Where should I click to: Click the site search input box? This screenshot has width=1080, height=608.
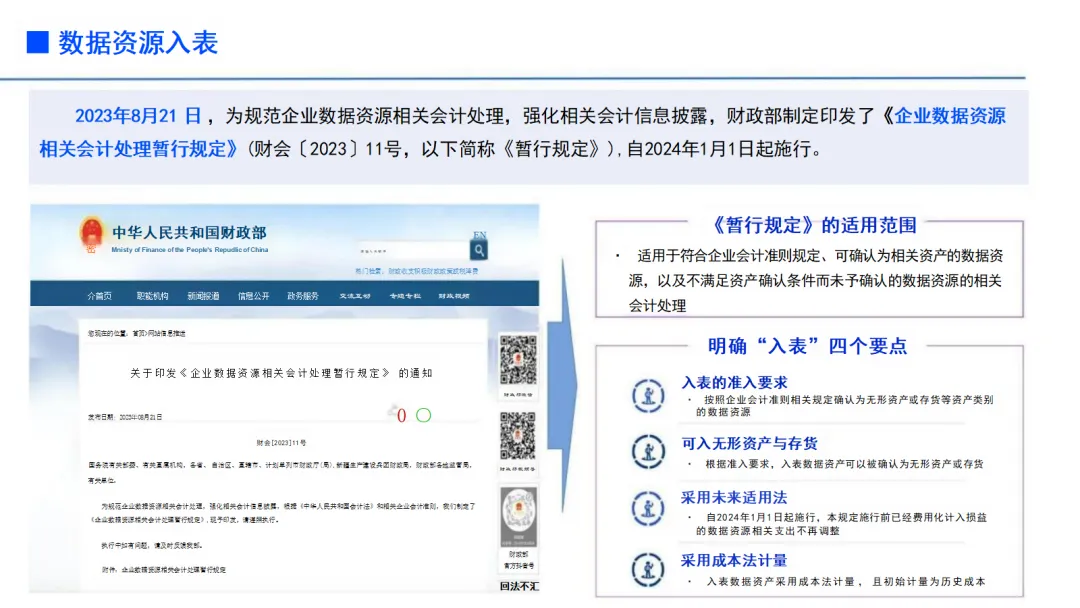(x=413, y=251)
